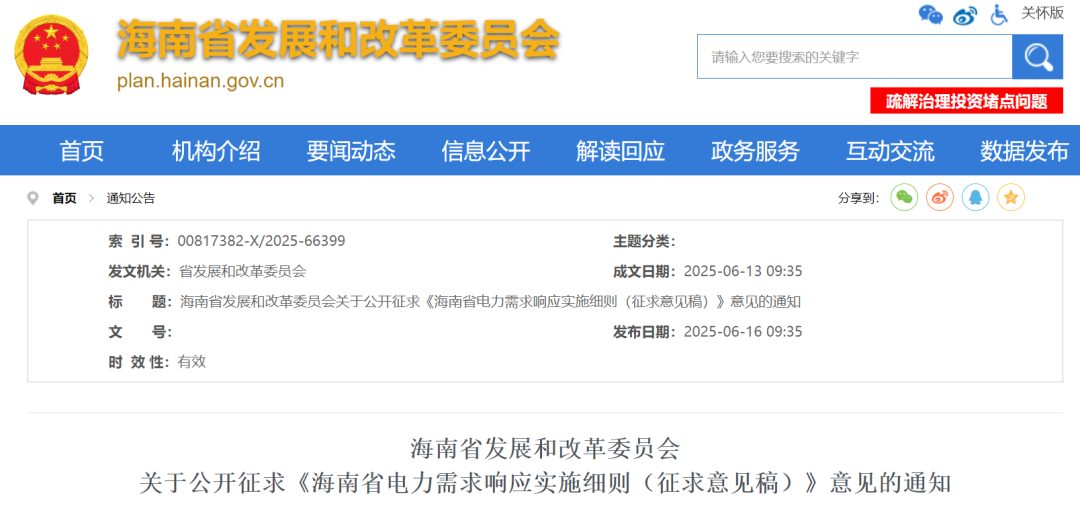
Task: Open the 政务服务 navigation menu
Action: click(x=756, y=150)
